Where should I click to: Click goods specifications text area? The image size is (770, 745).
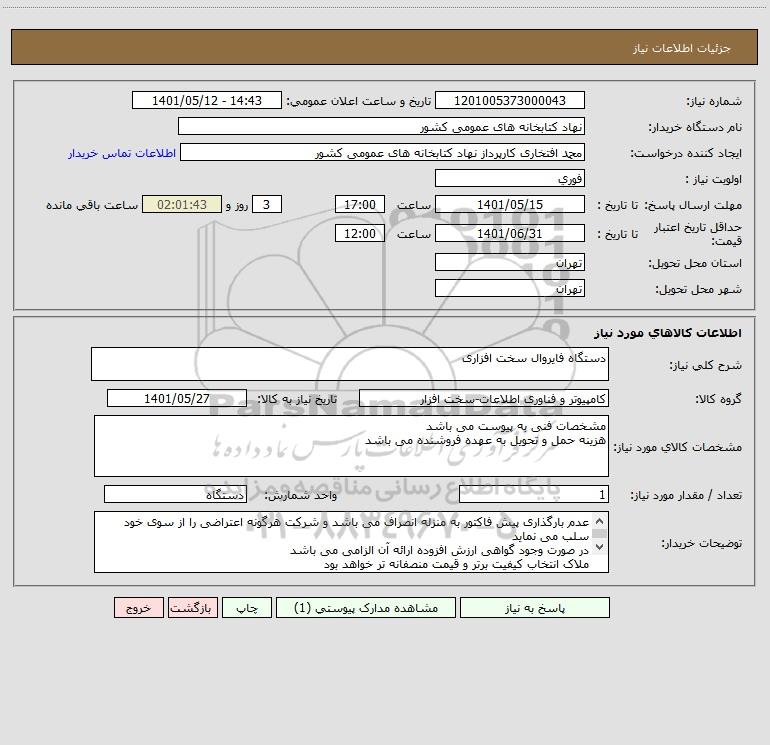[351, 446]
